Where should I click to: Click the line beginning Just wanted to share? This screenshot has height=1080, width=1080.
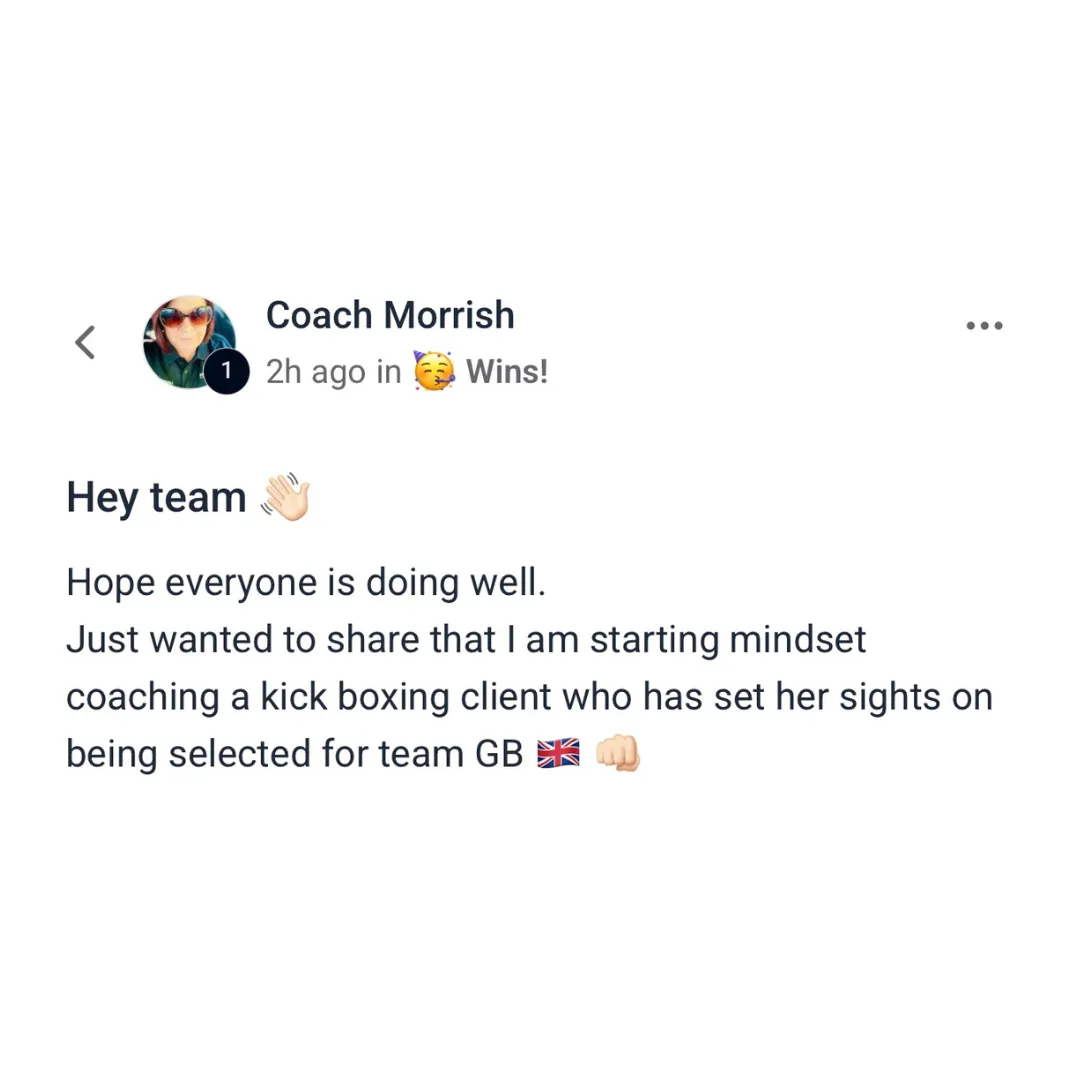pos(466,640)
